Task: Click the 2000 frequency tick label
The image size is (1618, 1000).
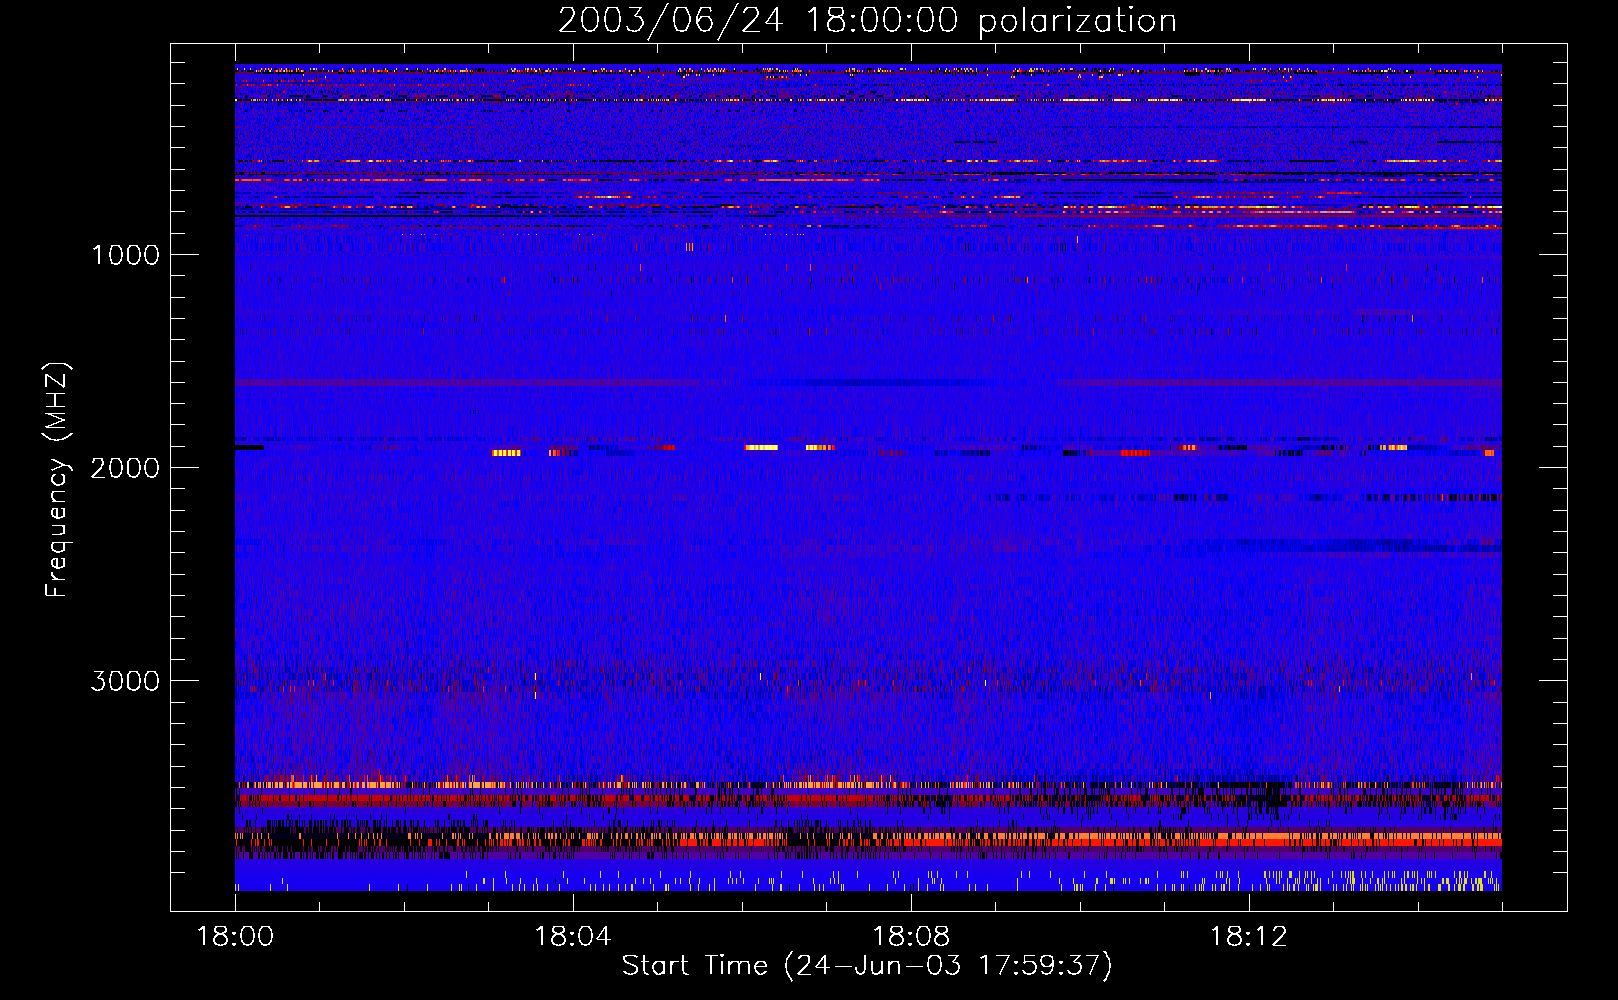Action: point(125,468)
